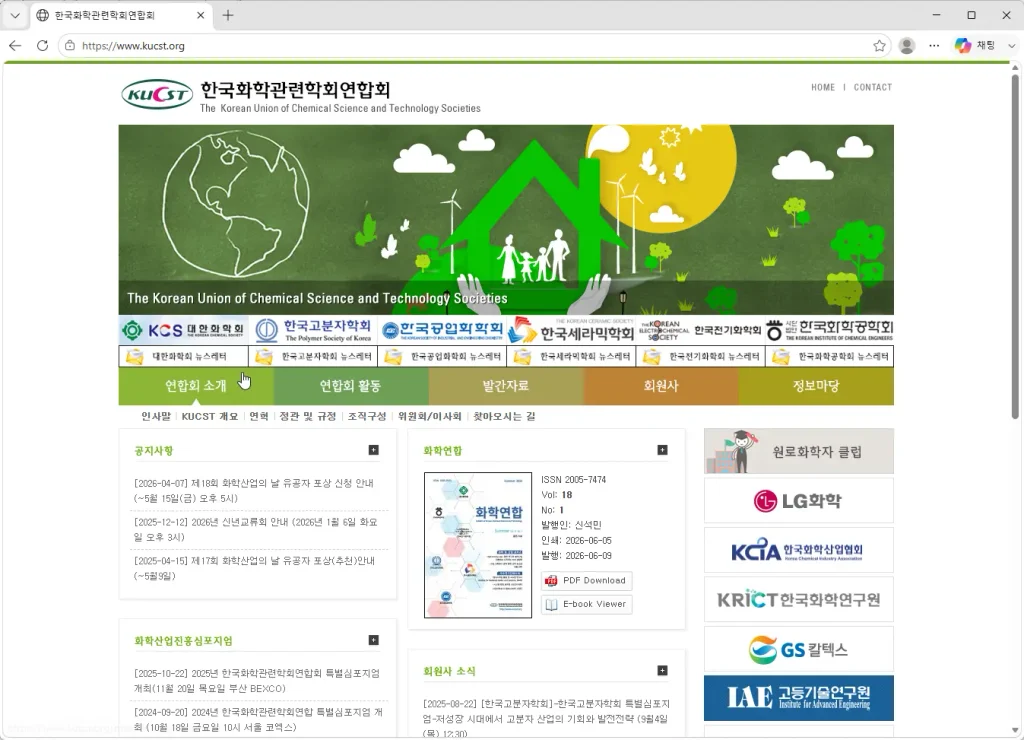Open the 한국고분자학회 logo banner
Image resolution: width=1024 pixels, height=740 pixels.
click(x=313, y=330)
